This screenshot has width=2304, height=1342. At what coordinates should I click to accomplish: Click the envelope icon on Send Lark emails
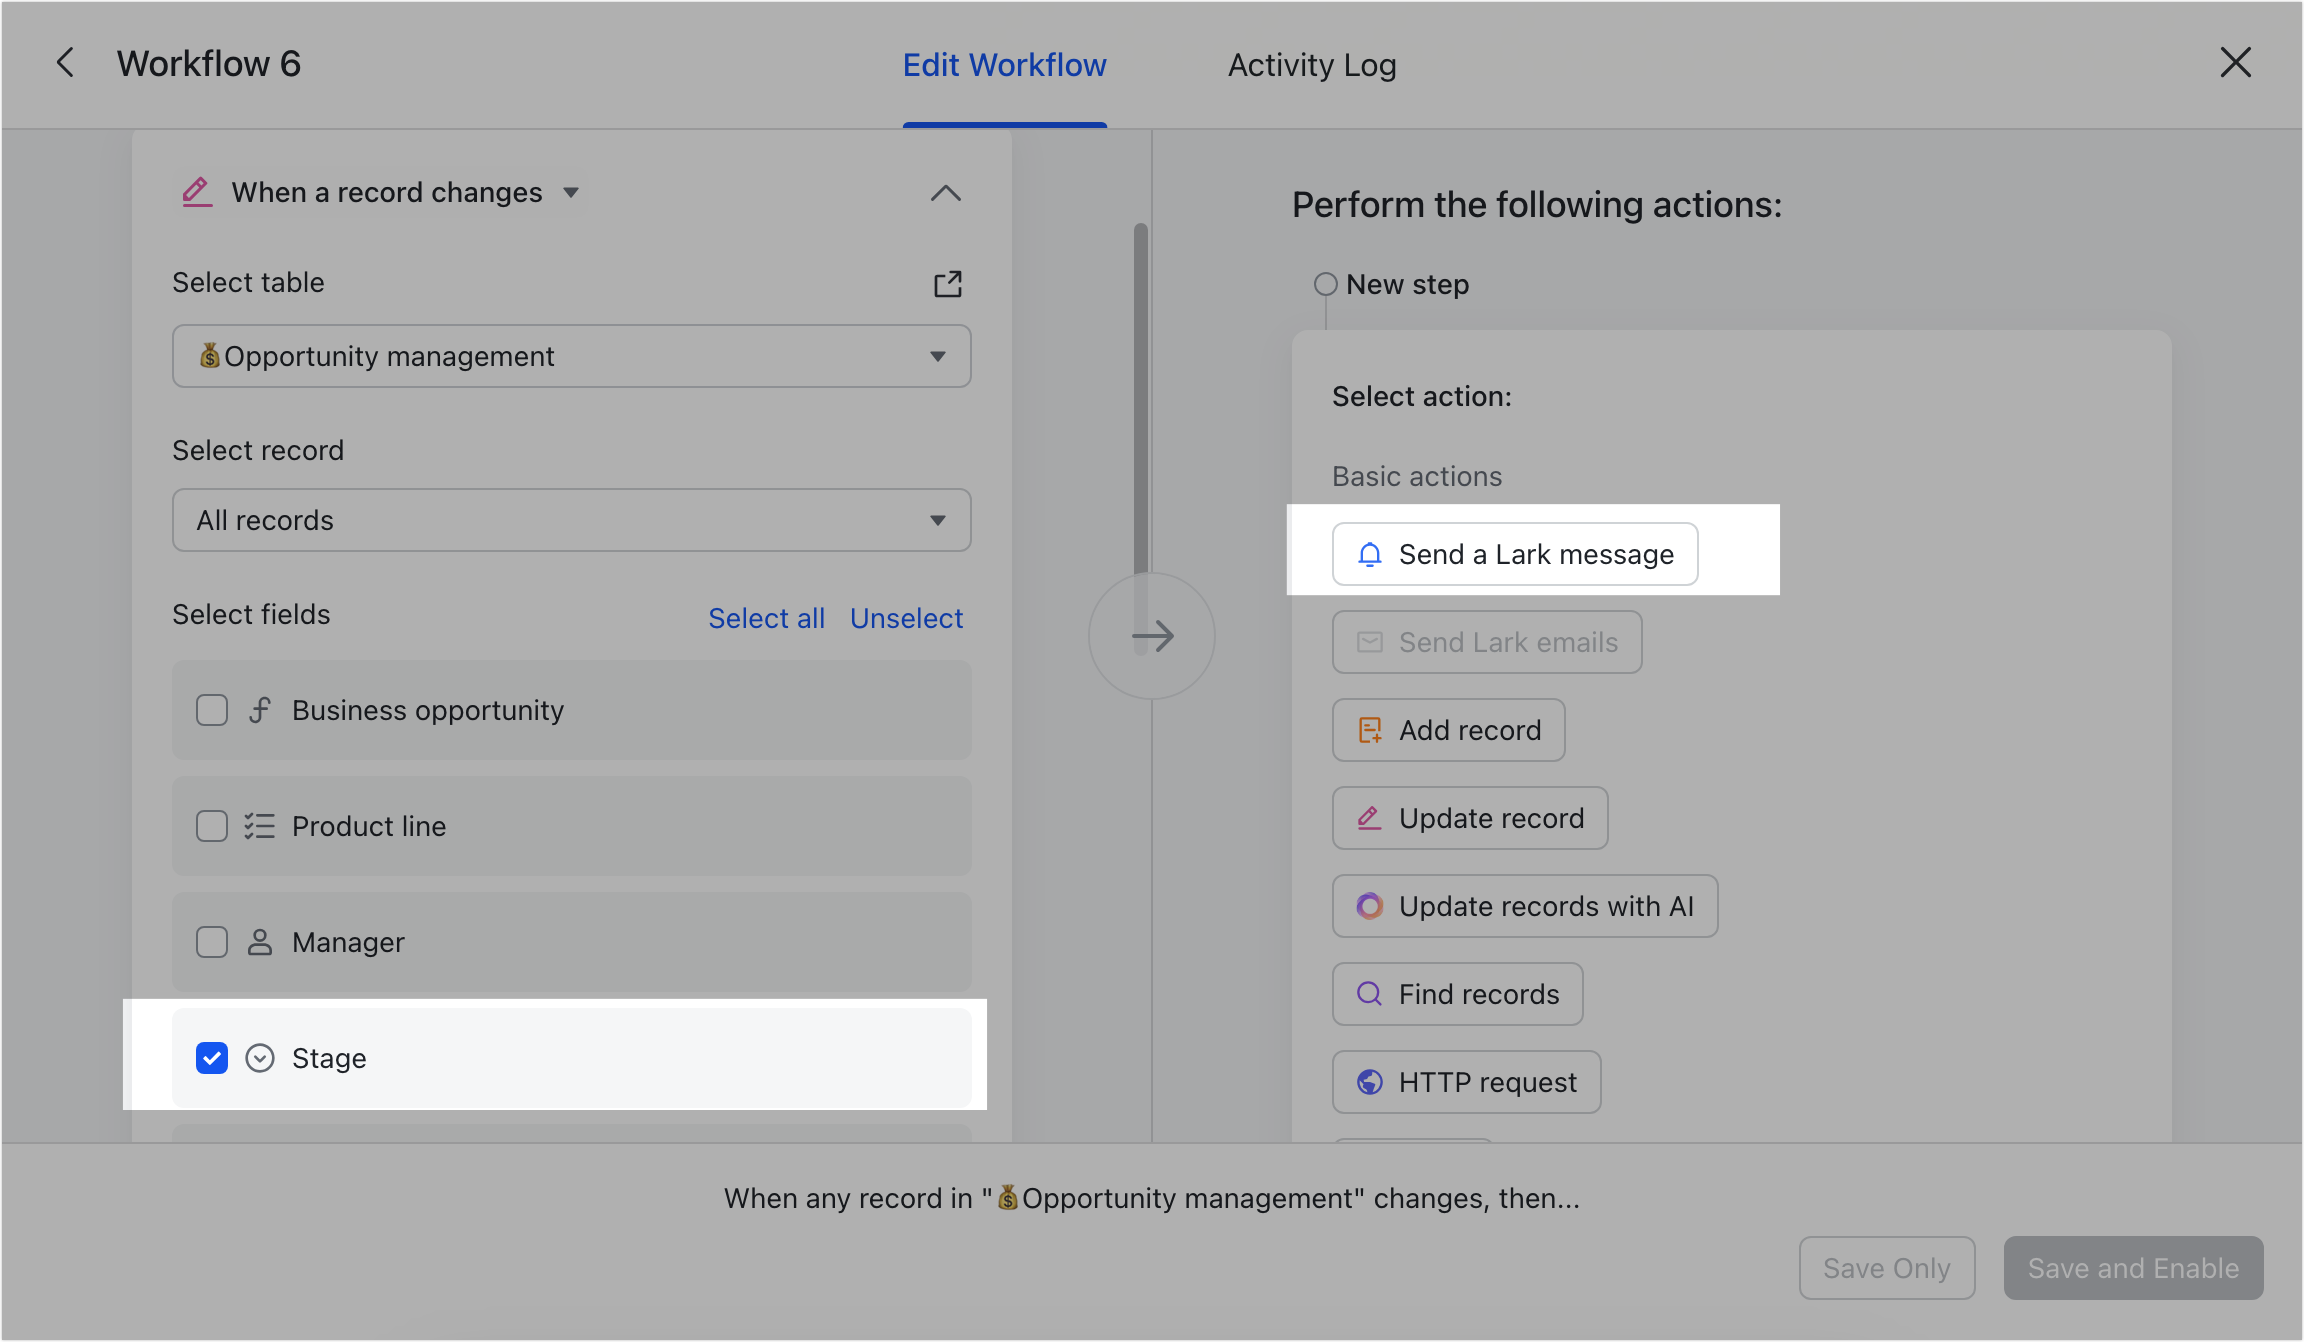(1370, 642)
